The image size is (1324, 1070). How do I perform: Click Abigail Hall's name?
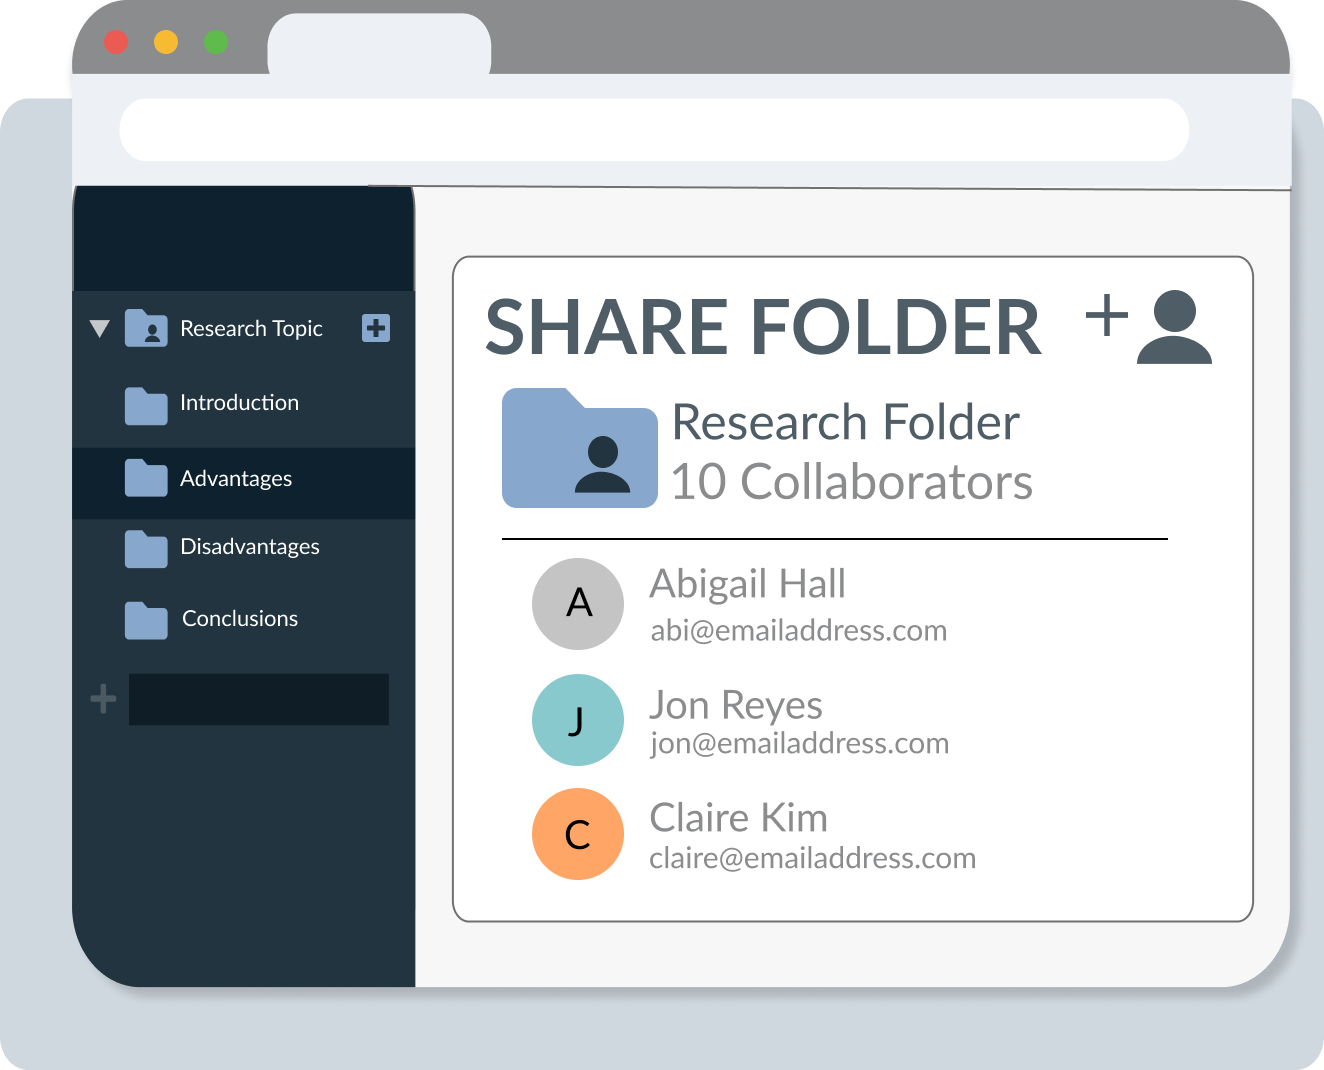point(748,583)
